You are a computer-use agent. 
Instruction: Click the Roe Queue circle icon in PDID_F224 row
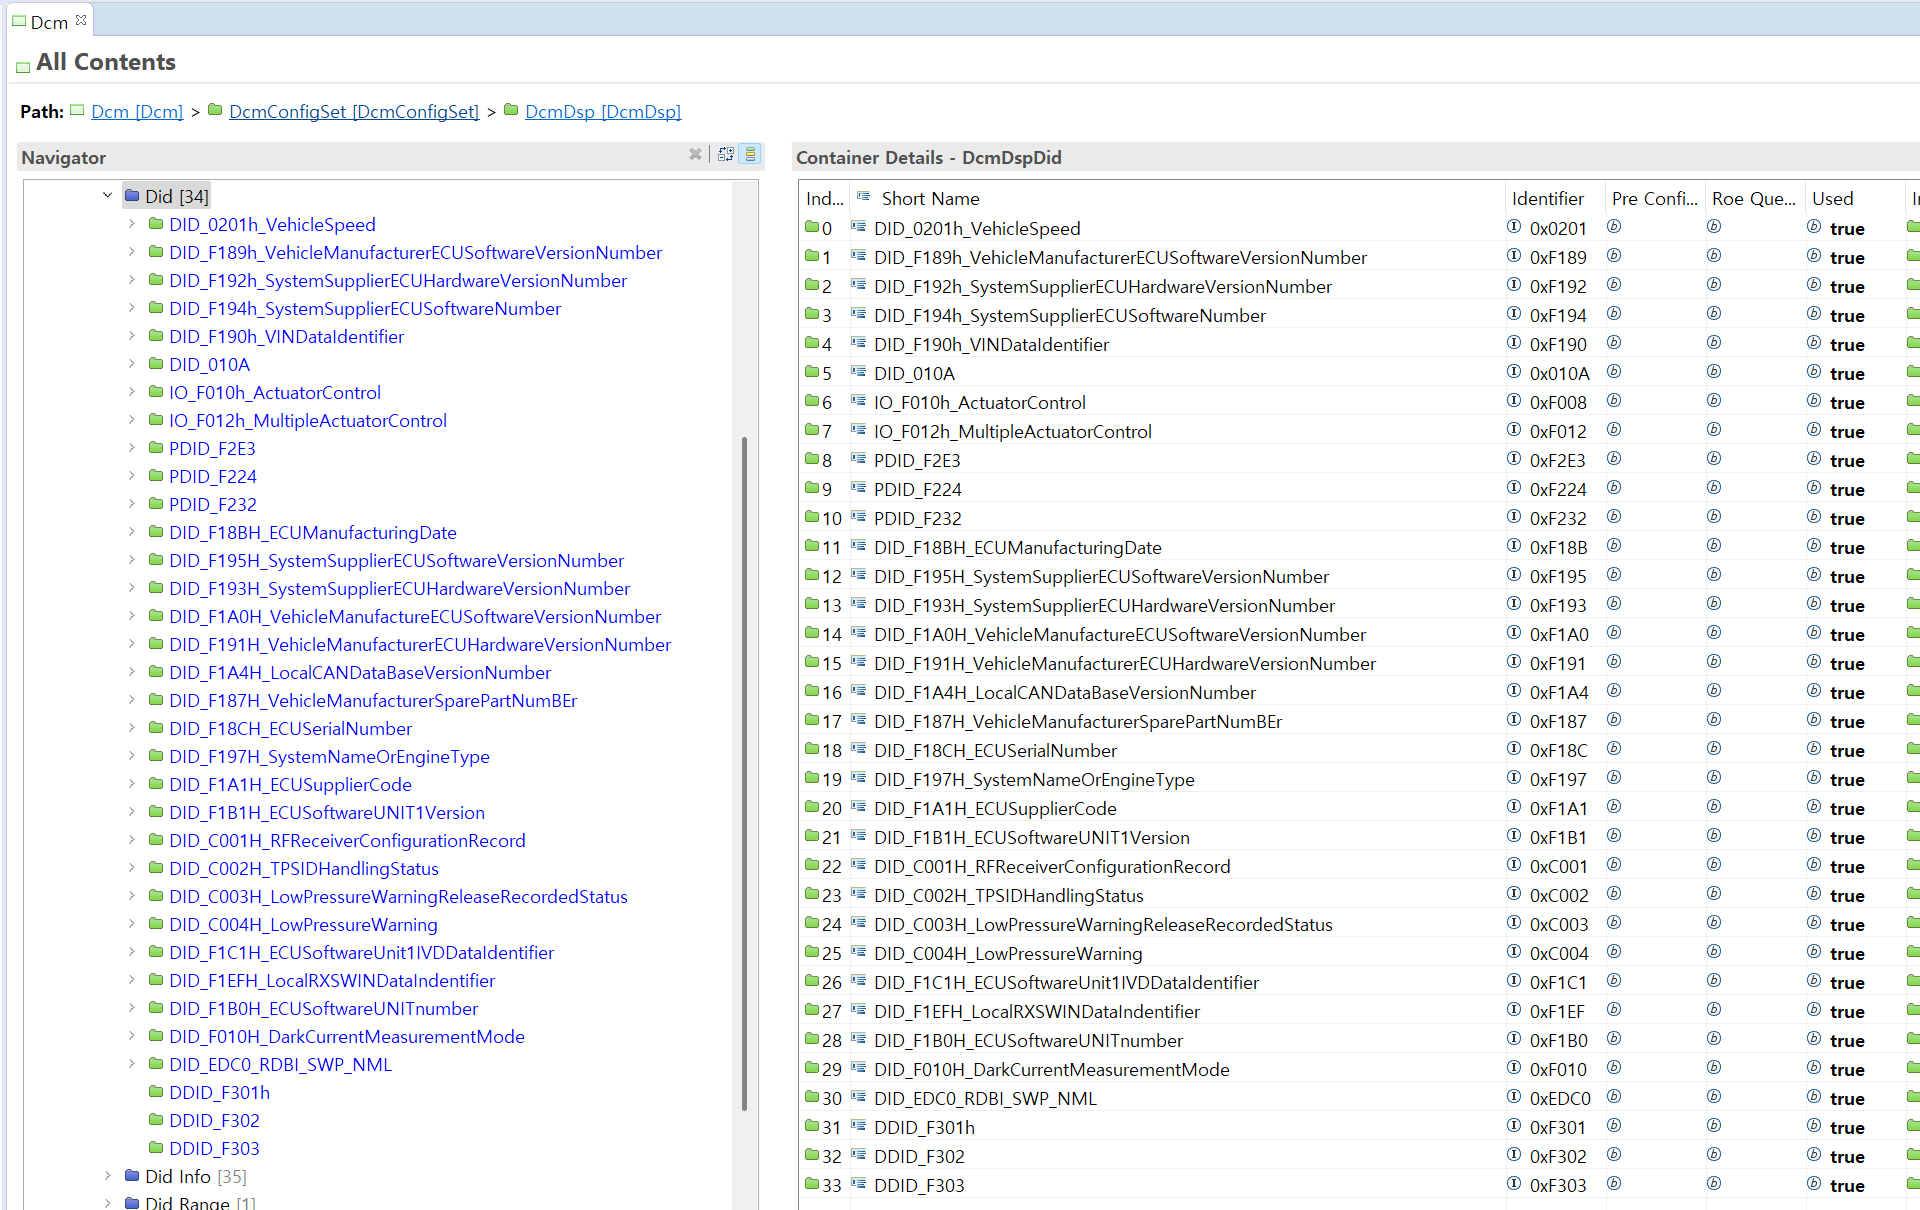[x=1714, y=488]
